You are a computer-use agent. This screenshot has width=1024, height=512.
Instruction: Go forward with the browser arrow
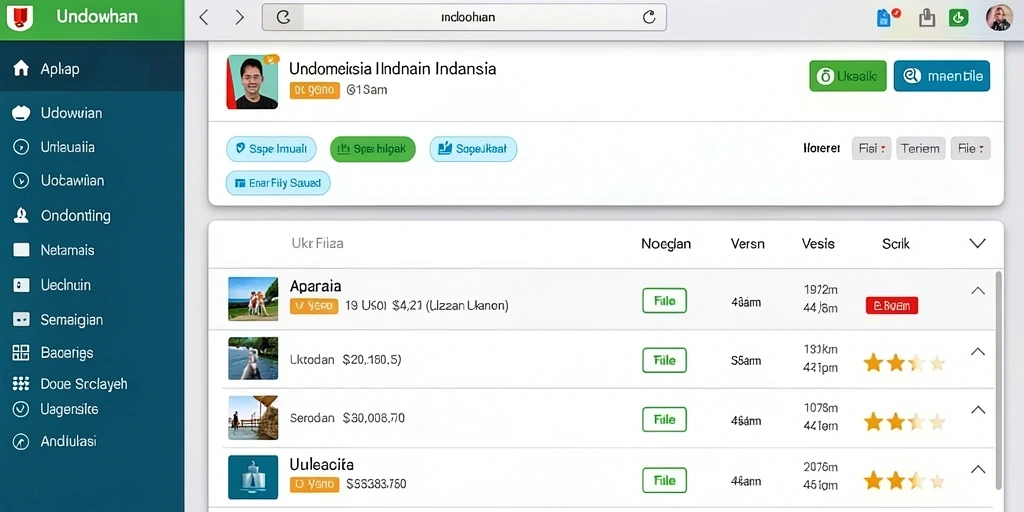pos(240,18)
